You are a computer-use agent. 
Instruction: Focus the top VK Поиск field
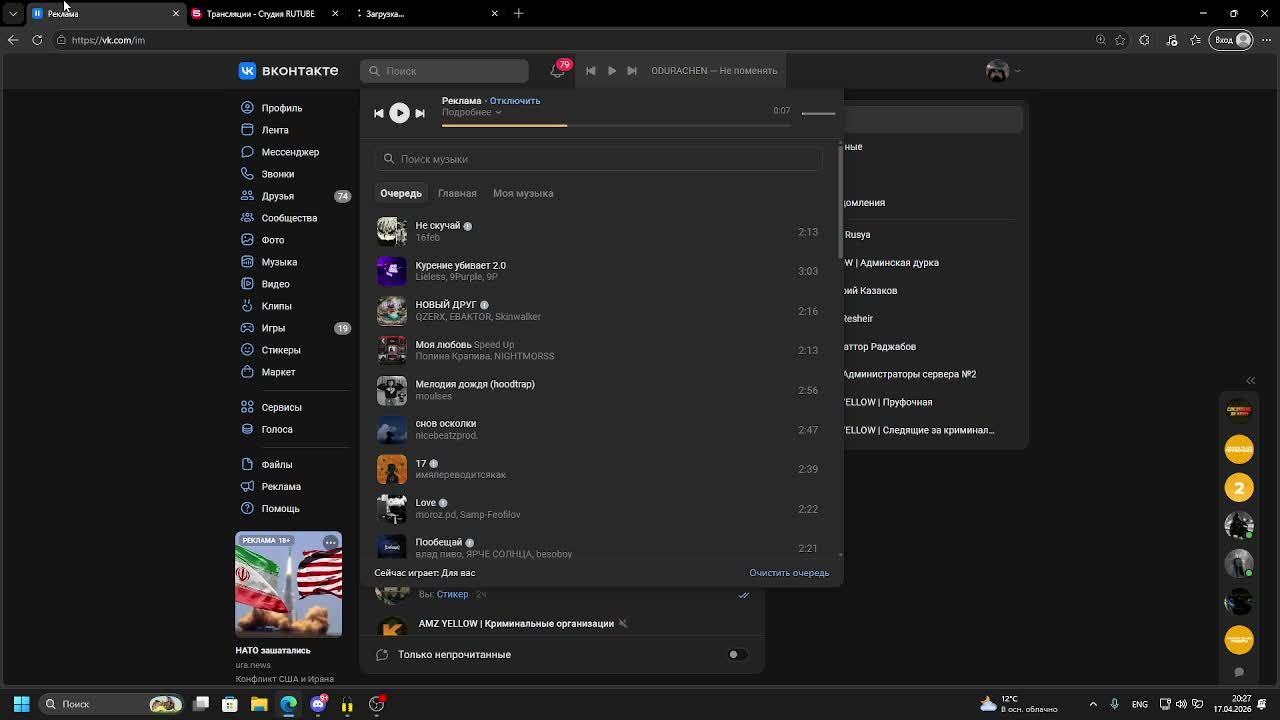(x=444, y=71)
